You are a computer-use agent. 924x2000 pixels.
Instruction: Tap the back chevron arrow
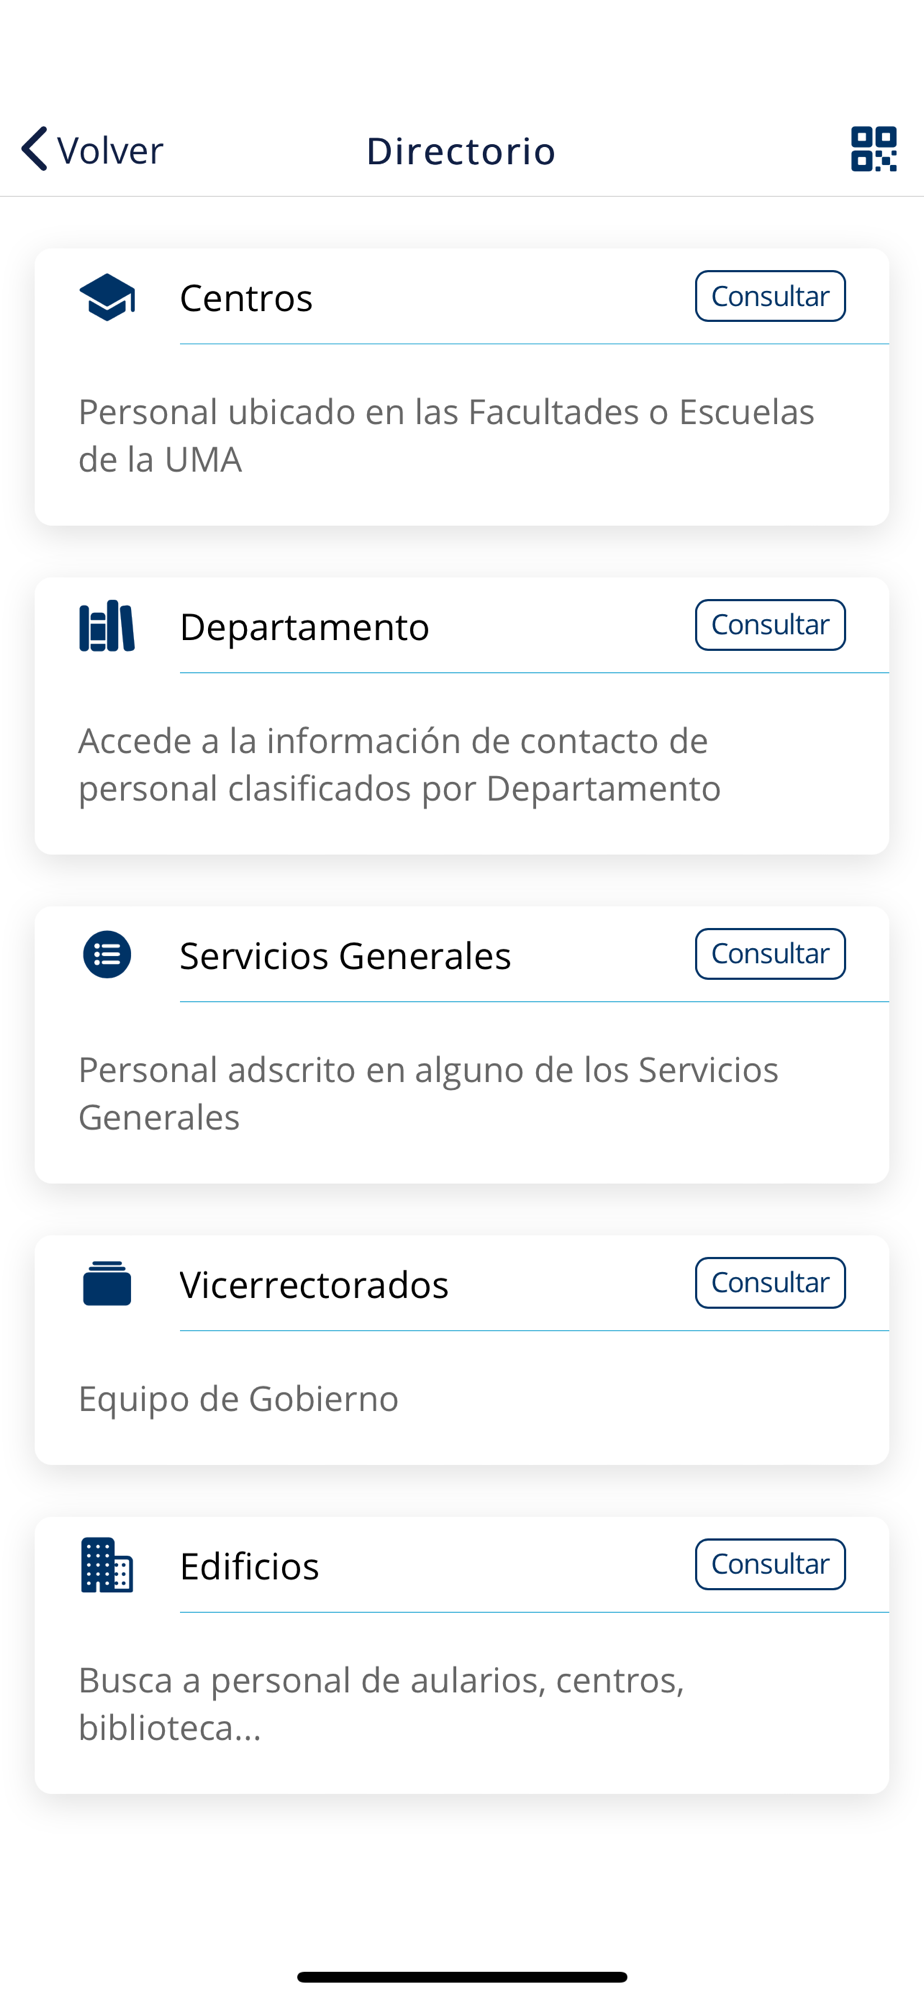click(x=34, y=149)
